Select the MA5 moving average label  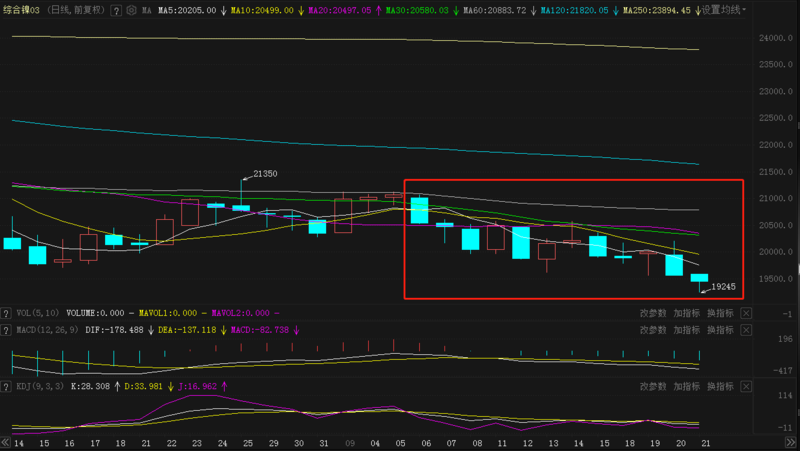click(x=187, y=10)
